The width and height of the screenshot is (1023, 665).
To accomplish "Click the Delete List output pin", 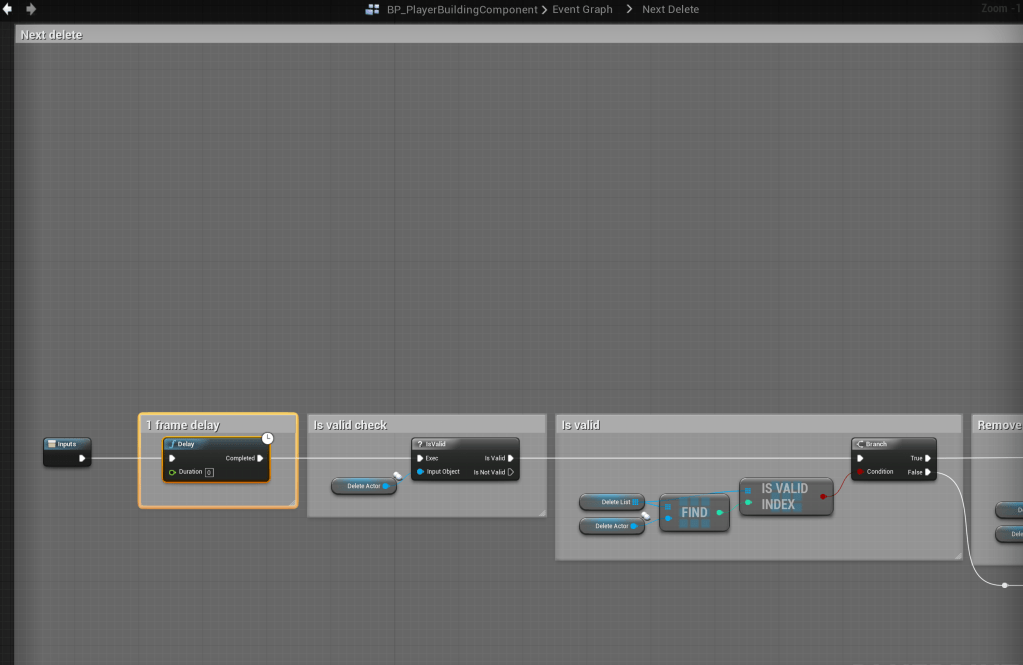I will click(x=635, y=502).
